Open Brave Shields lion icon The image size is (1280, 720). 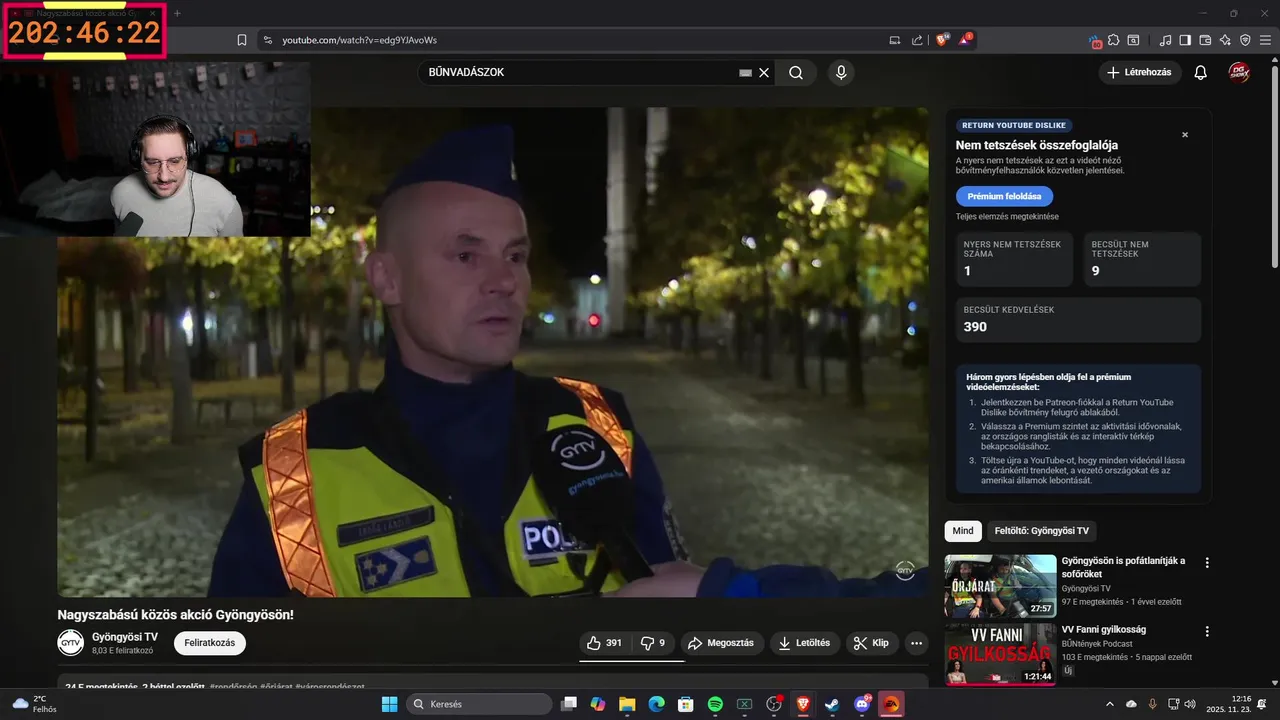pos(942,40)
